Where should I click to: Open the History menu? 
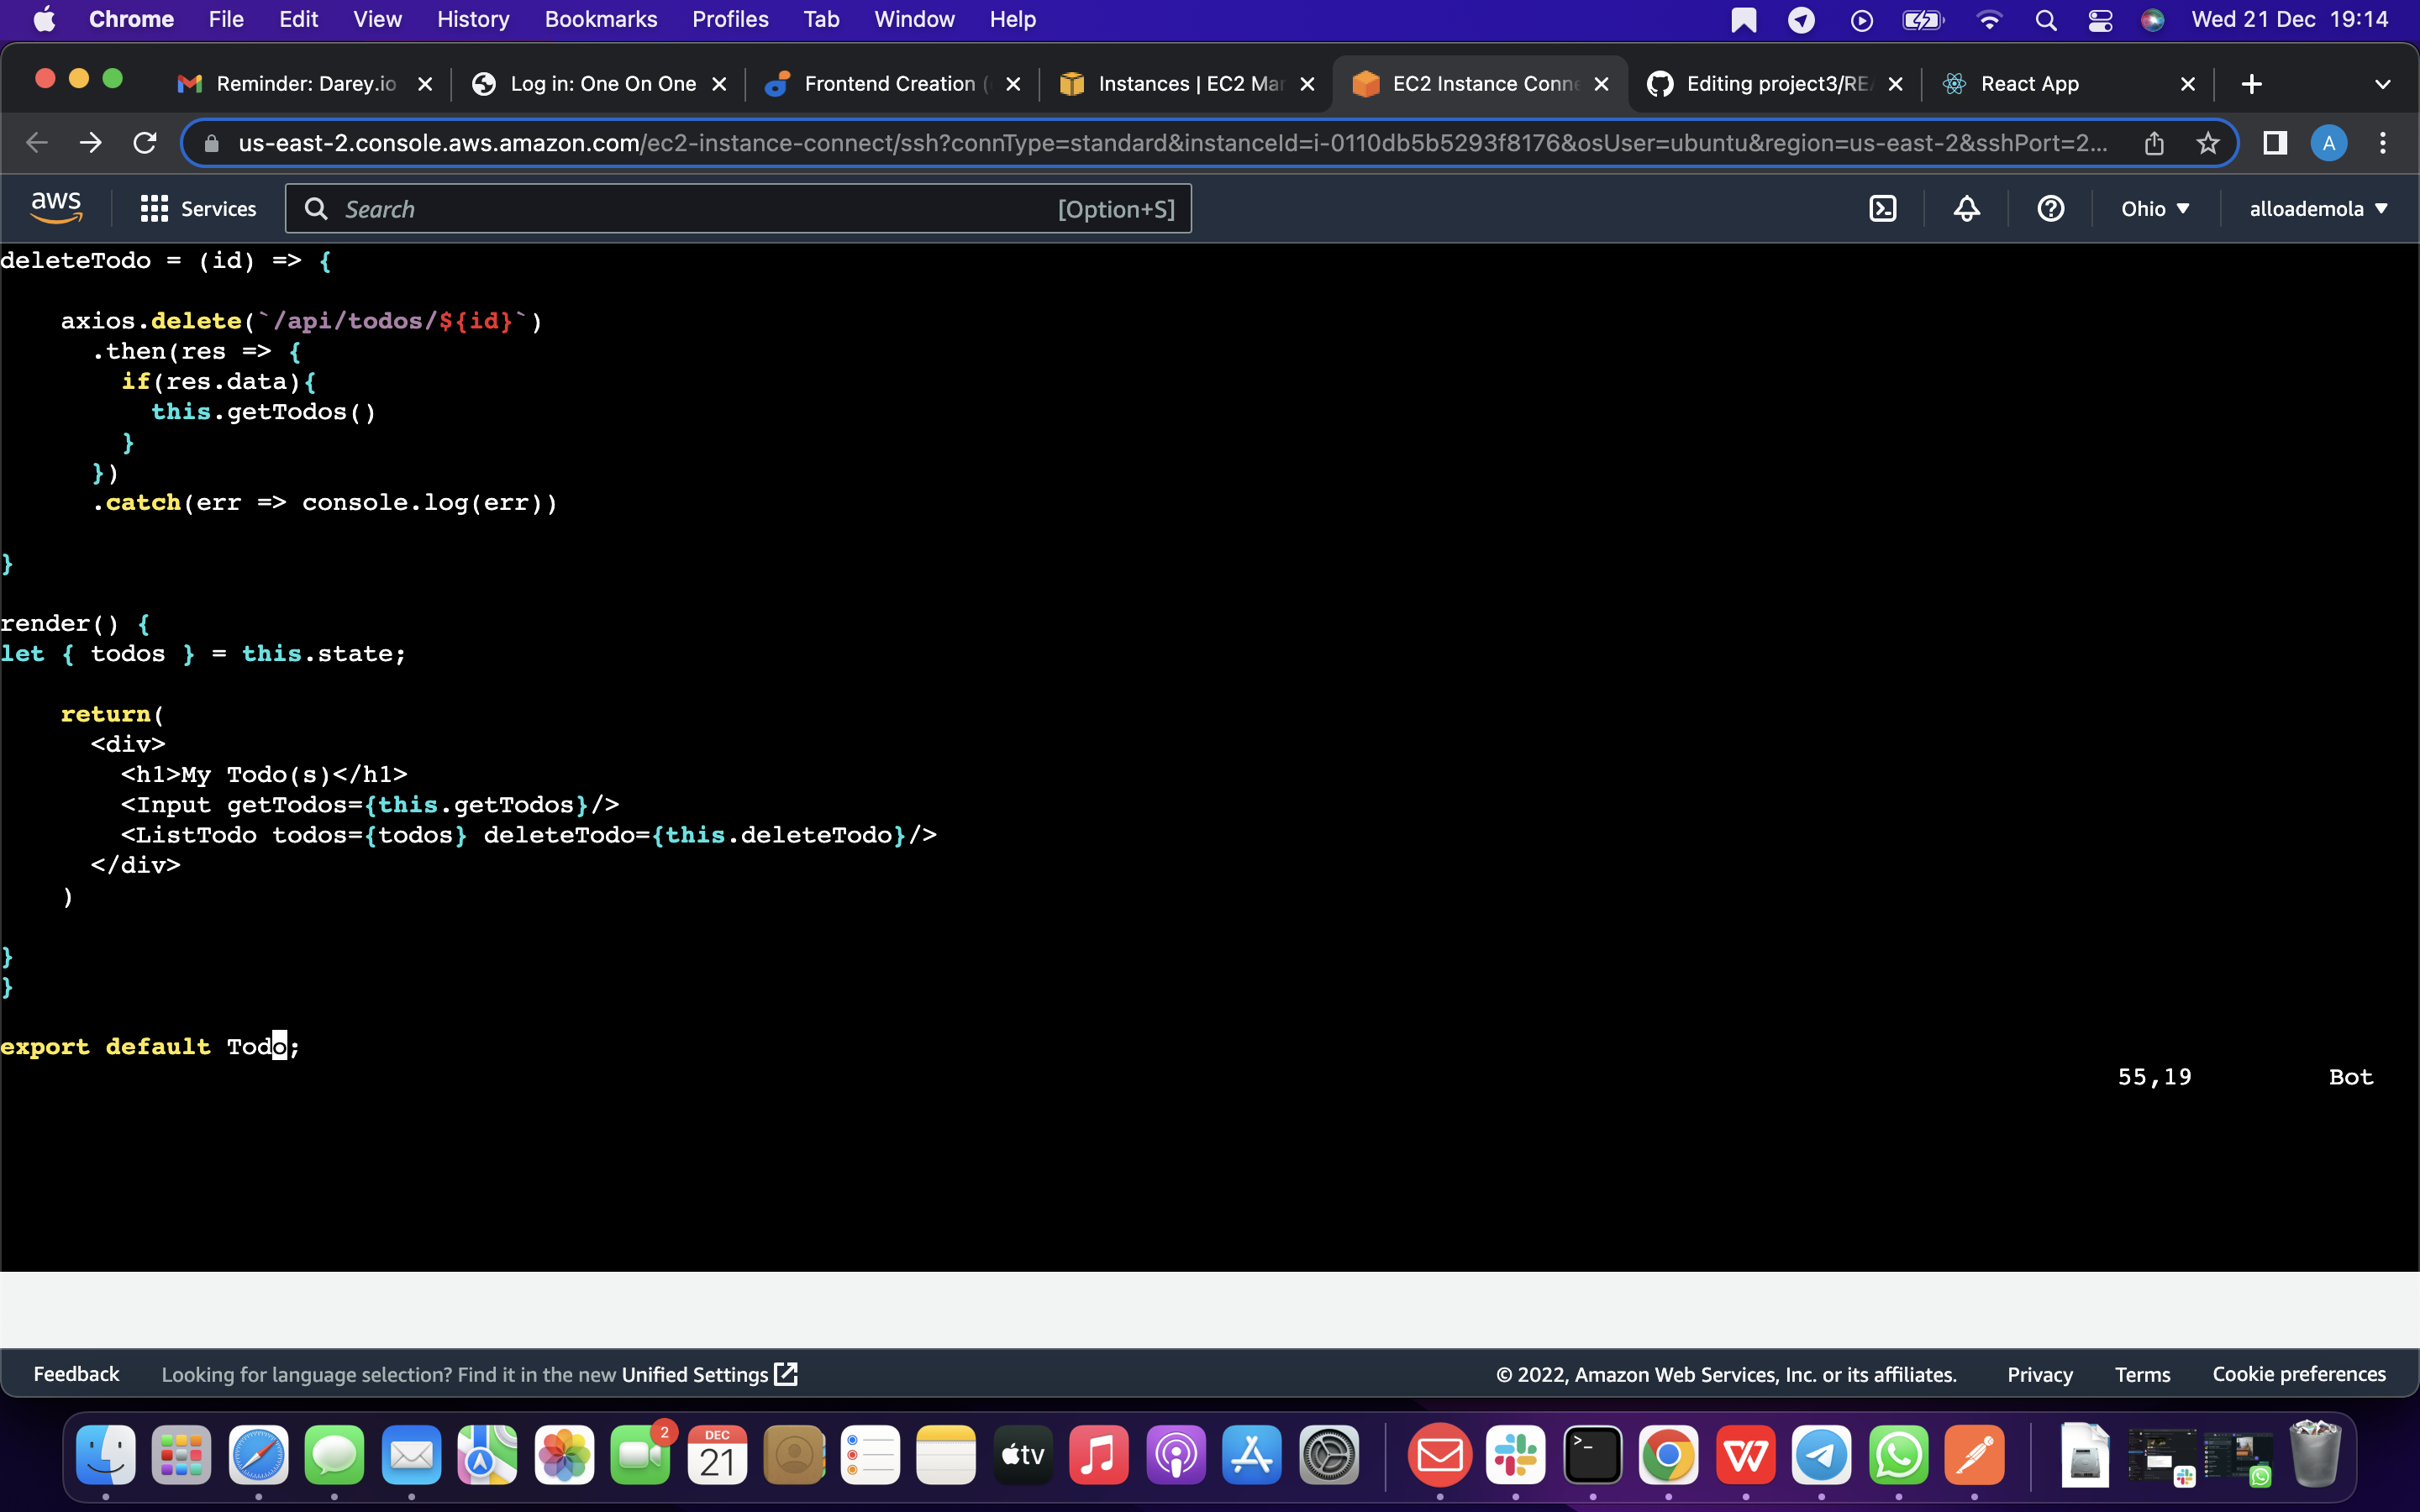coord(472,19)
